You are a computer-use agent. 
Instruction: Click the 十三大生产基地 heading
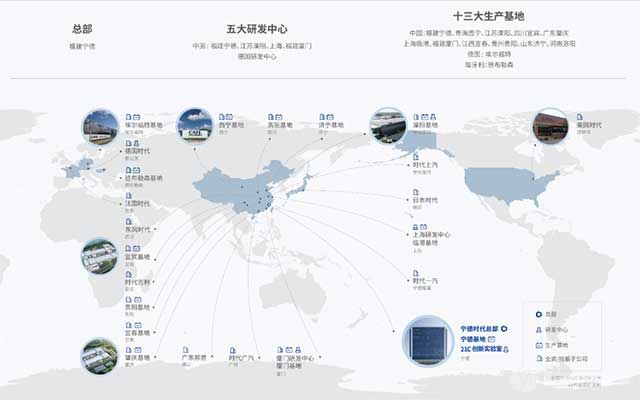pyautogui.click(x=489, y=16)
